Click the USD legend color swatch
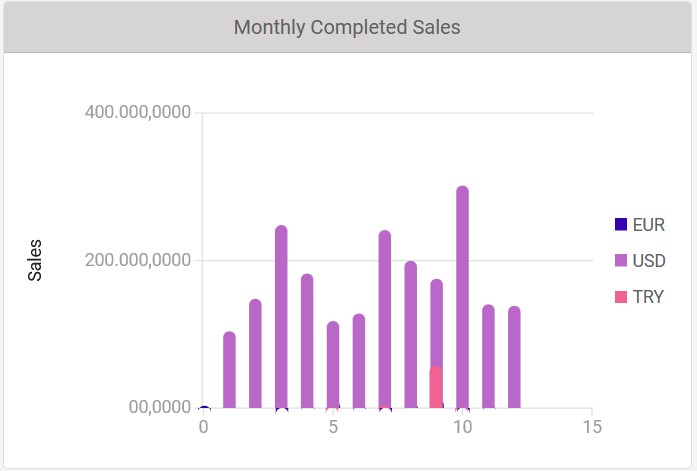697x471 pixels. point(620,261)
